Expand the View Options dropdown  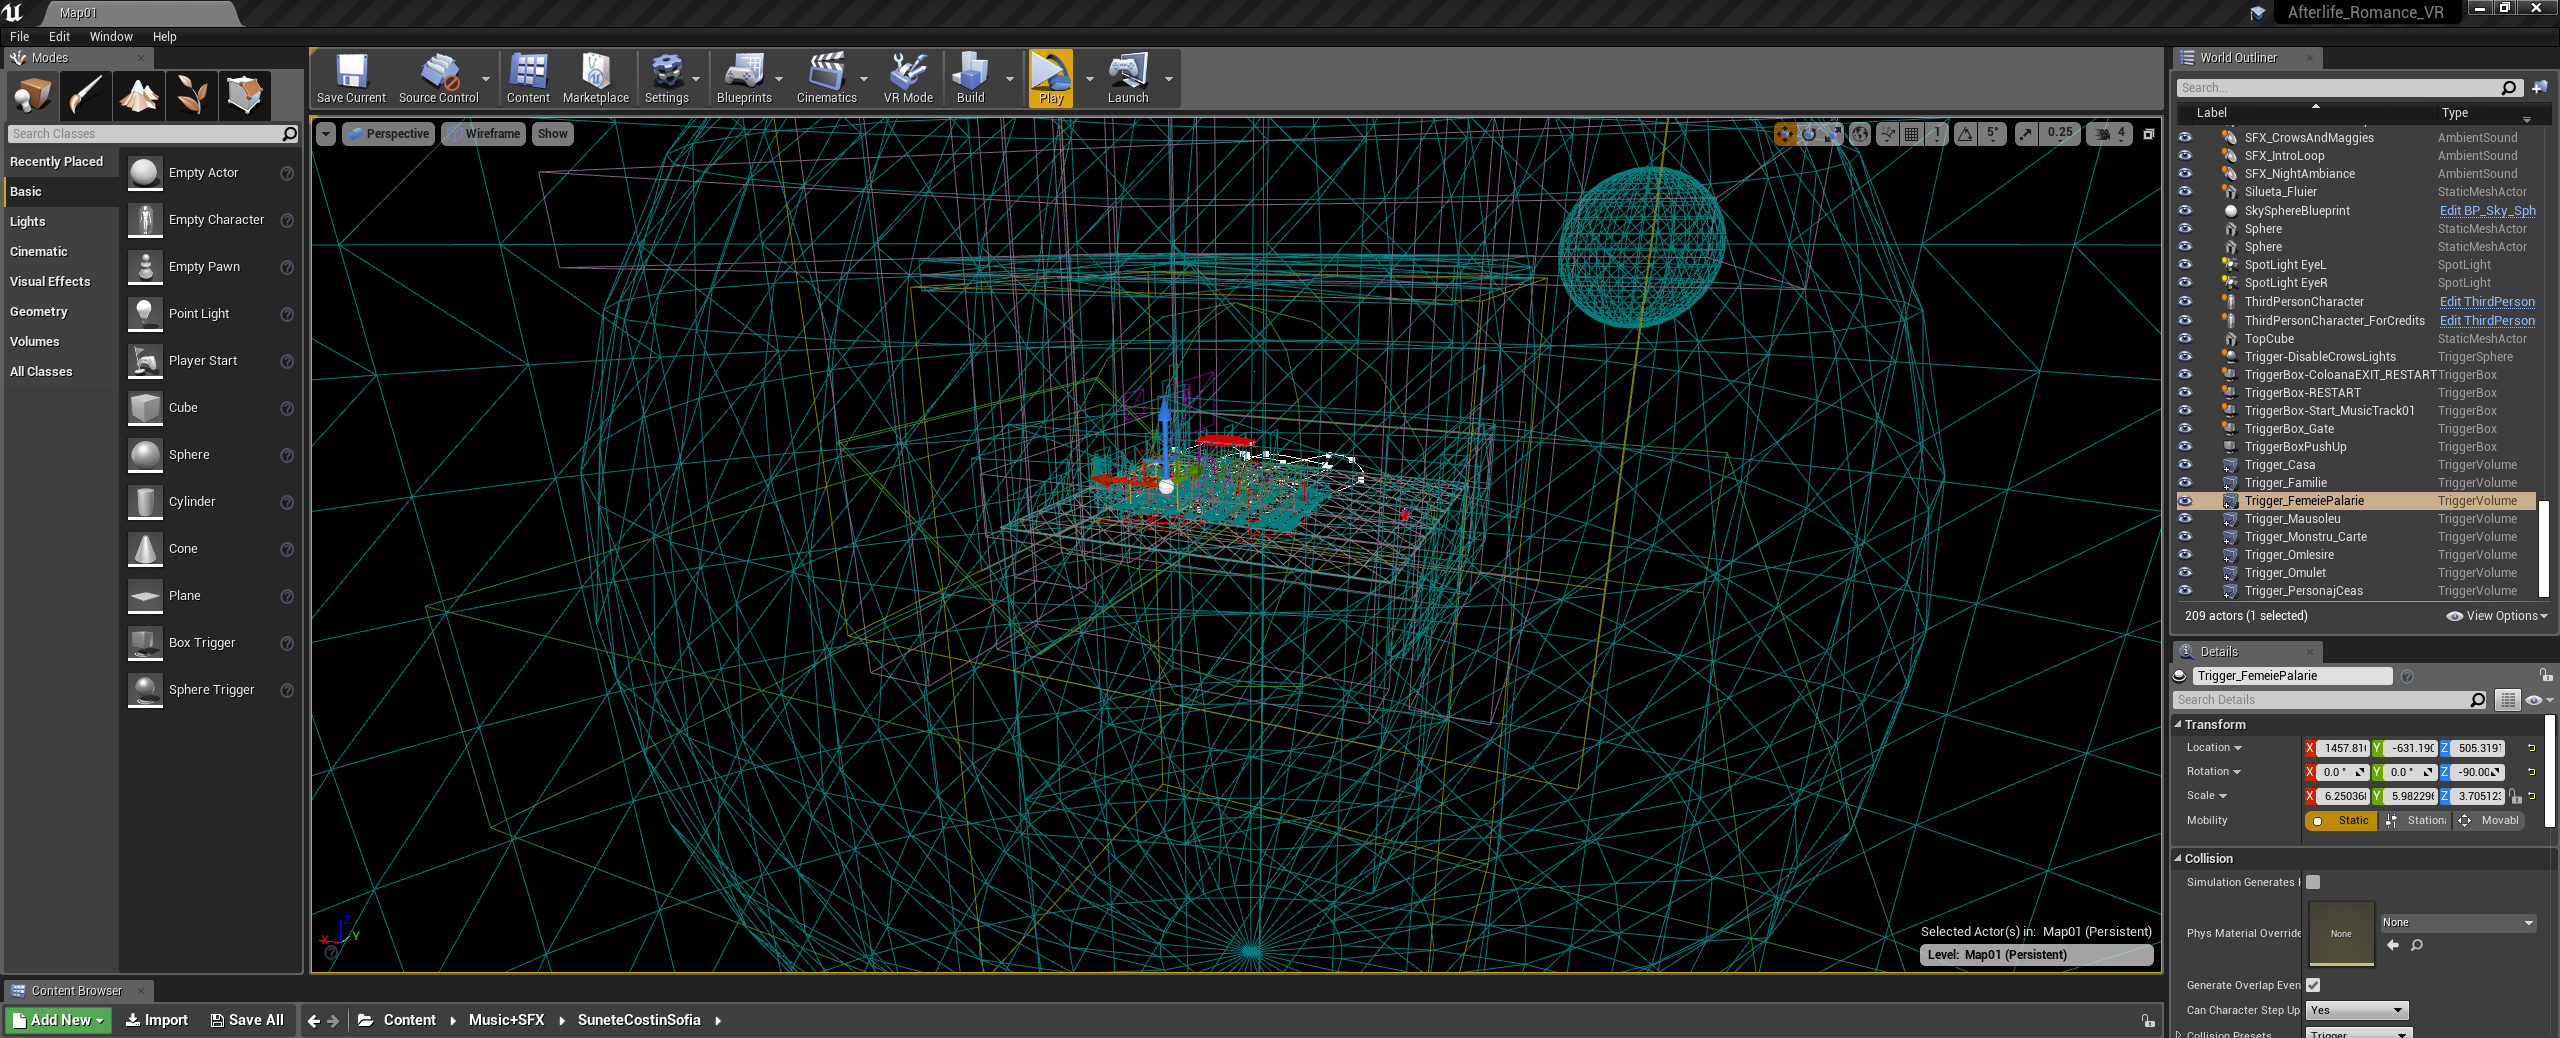2497,616
